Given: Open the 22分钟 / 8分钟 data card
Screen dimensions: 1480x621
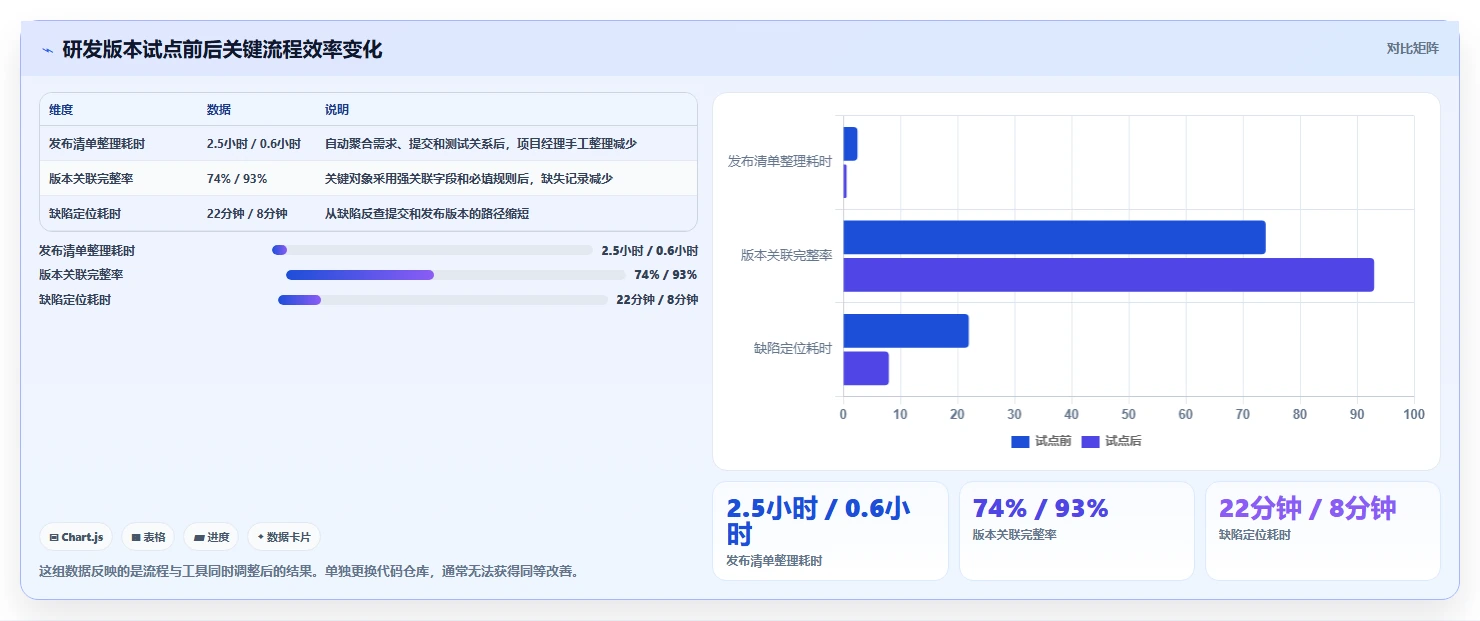Looking at the screenshot, I should [1323, 531].
